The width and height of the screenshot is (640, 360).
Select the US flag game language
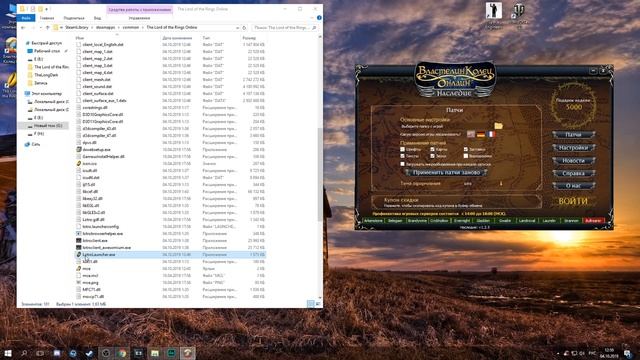point(471,134)
